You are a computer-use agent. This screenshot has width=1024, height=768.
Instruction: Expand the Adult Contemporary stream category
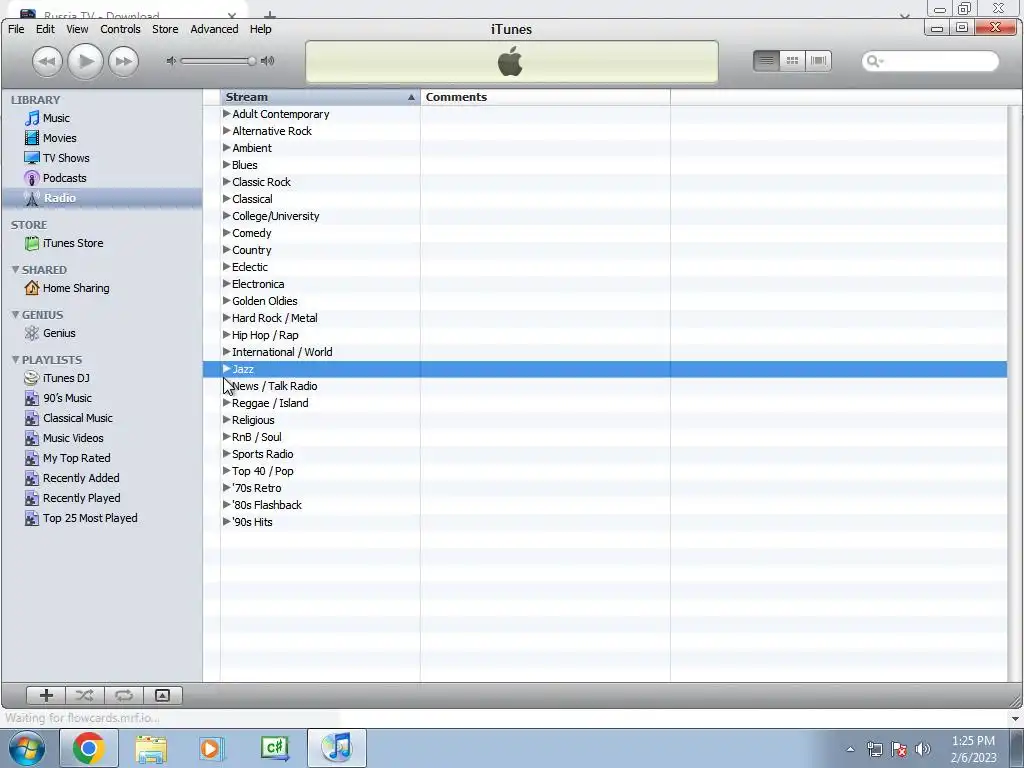[x=227, y=114]
